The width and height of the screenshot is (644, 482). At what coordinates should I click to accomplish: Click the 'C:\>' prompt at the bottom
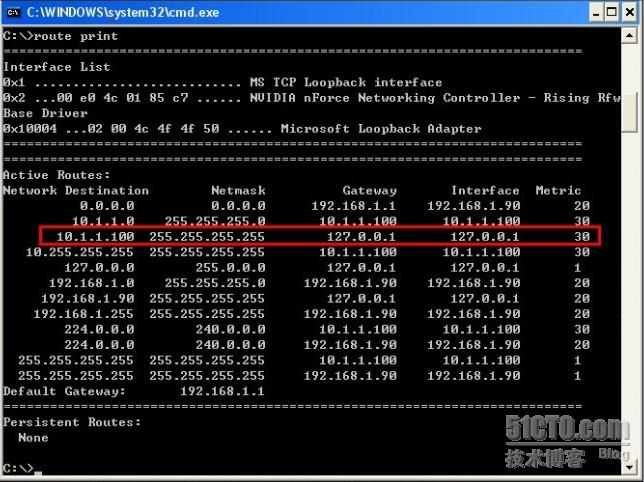coord(18,468)
